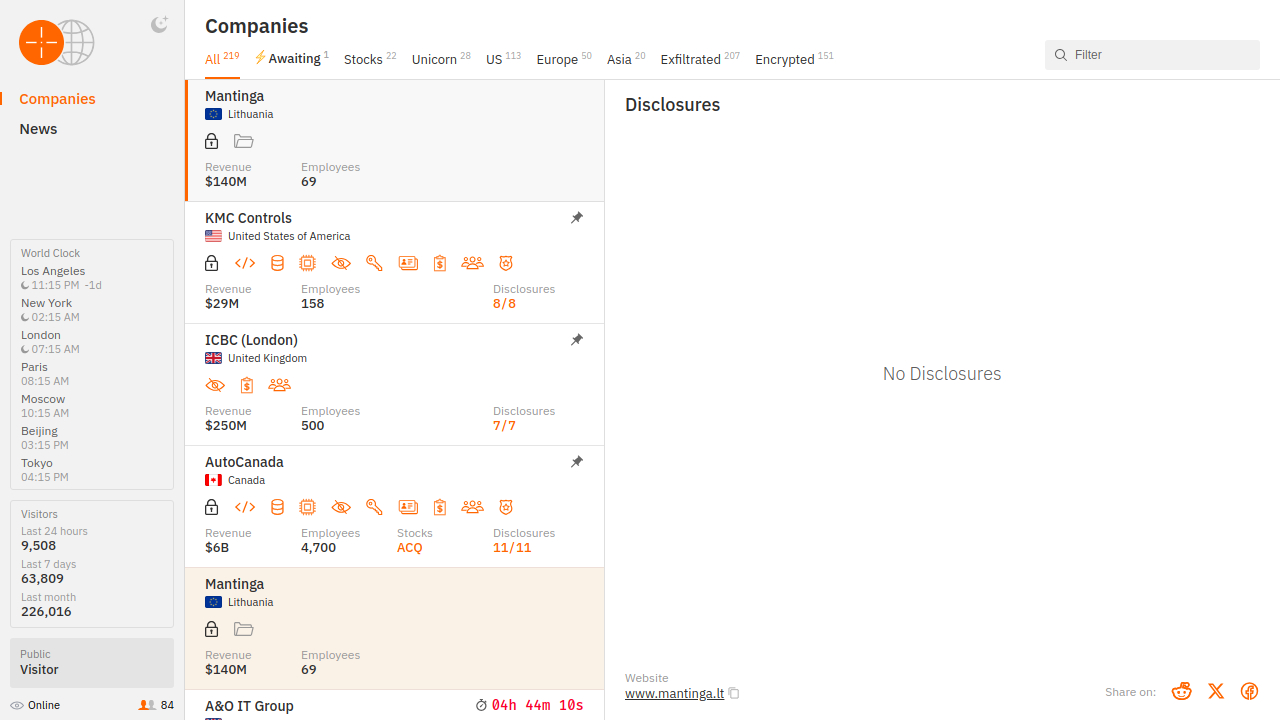Expand the ICBC (London) 7/7 disclosures

pyautogui.click(x=504, y=426)
